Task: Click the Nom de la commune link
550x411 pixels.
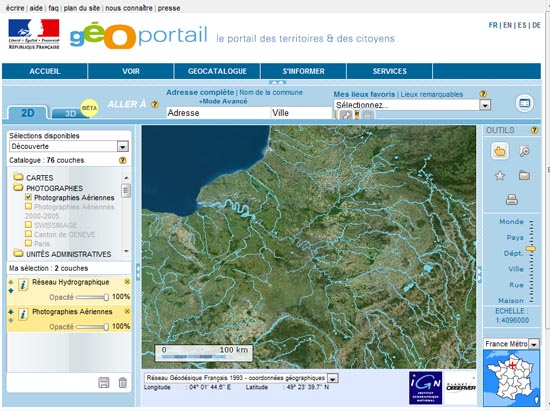Action: click(x=271, y=93)
